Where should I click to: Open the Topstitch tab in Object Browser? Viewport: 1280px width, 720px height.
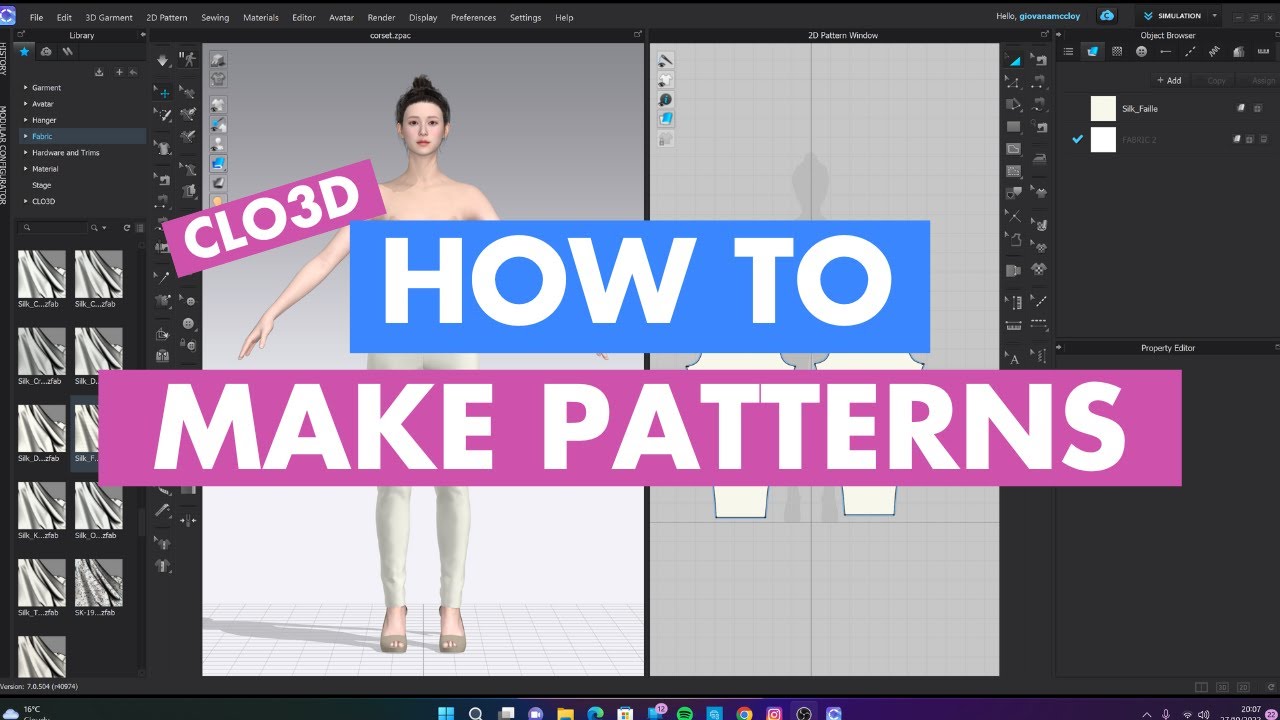click(x=1190, y=51)
